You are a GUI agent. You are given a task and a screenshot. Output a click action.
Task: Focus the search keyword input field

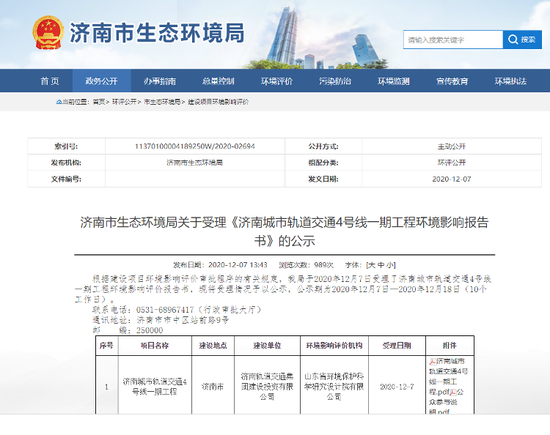(453, 40)
